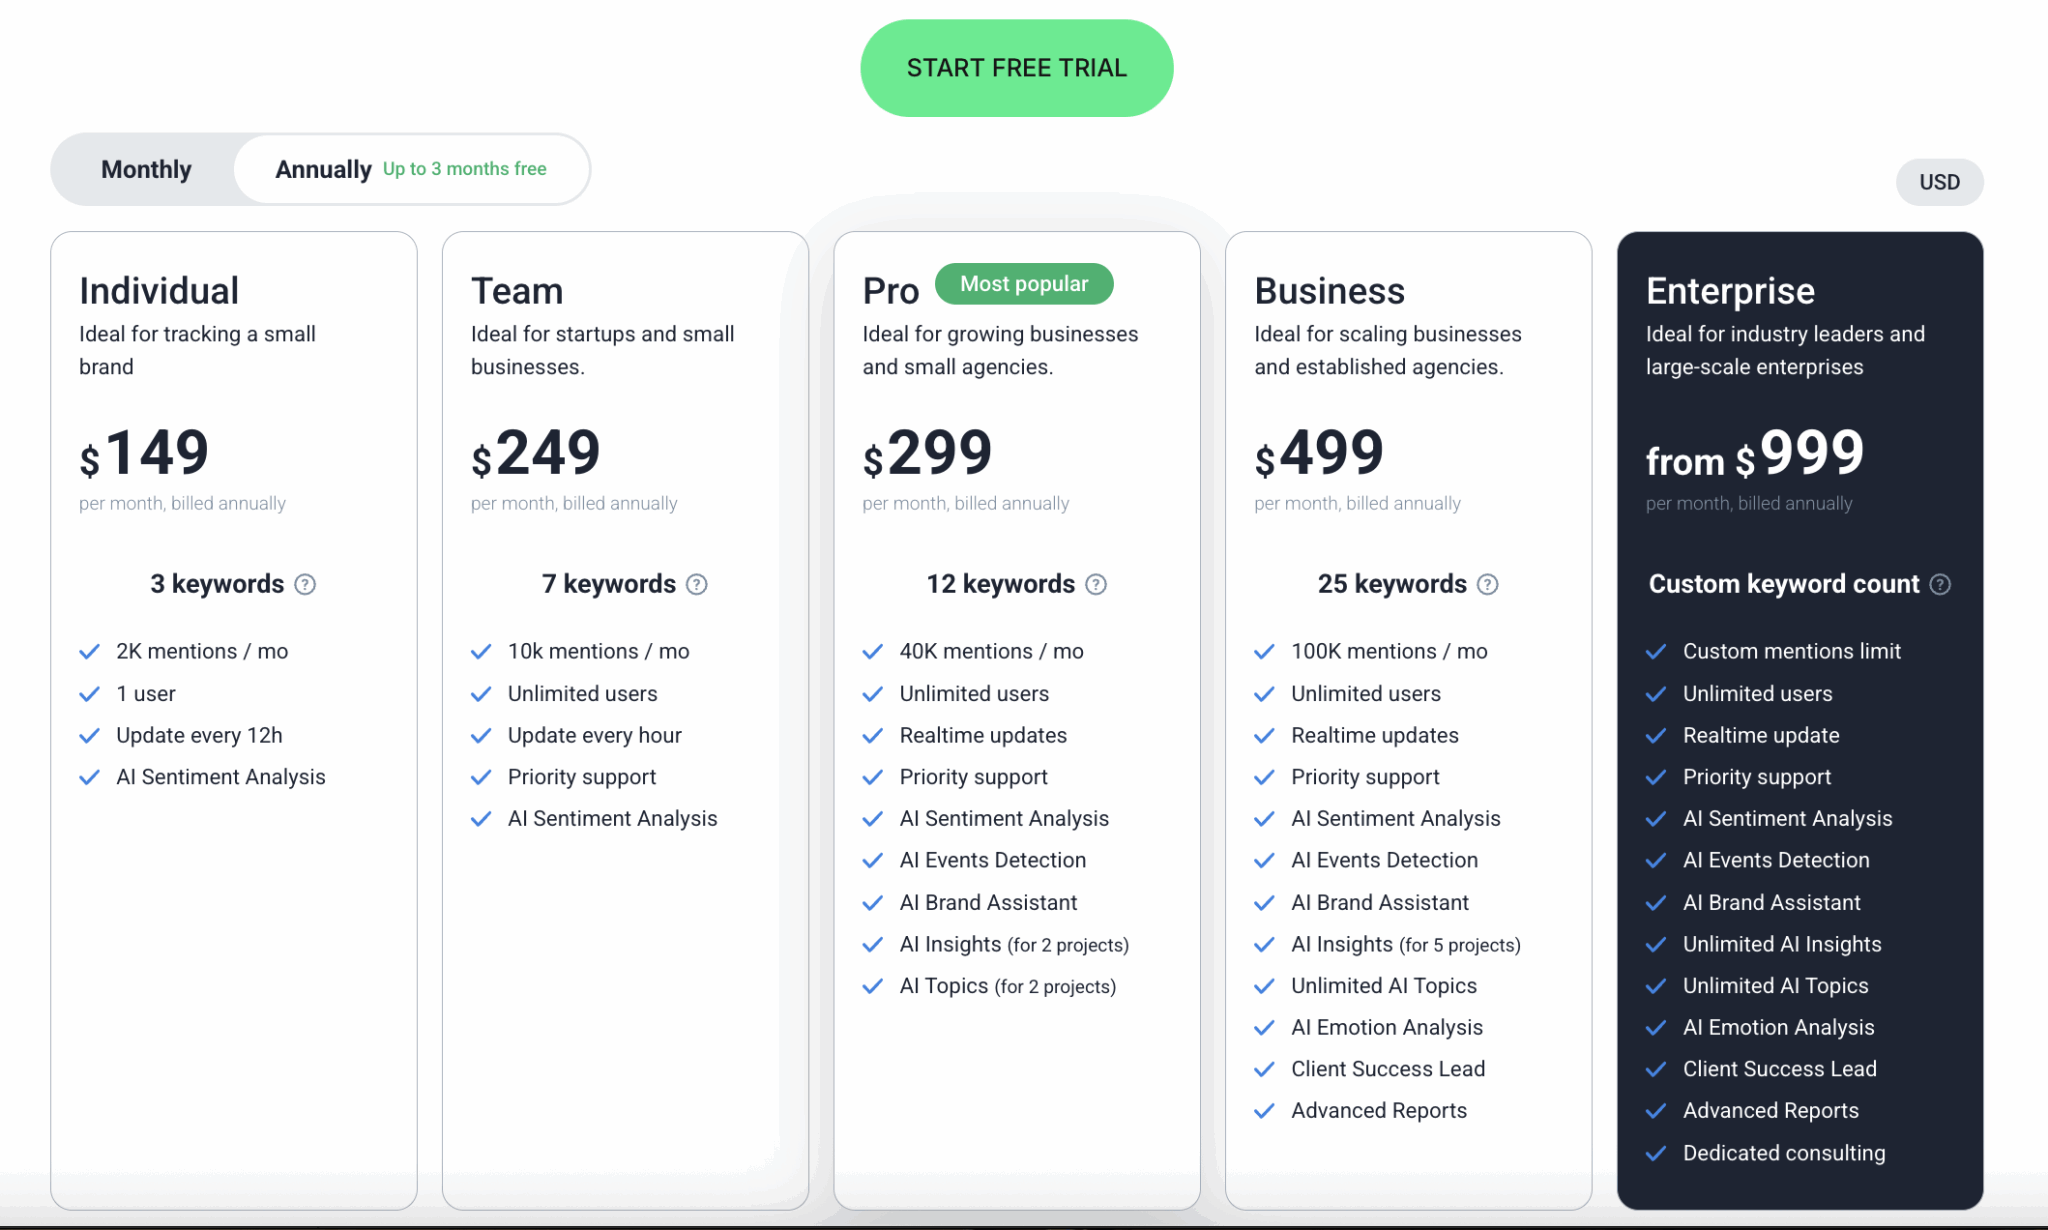Toggle the Most popular badge on Pro
2048x1230 pixels.
pos(1024,283)
